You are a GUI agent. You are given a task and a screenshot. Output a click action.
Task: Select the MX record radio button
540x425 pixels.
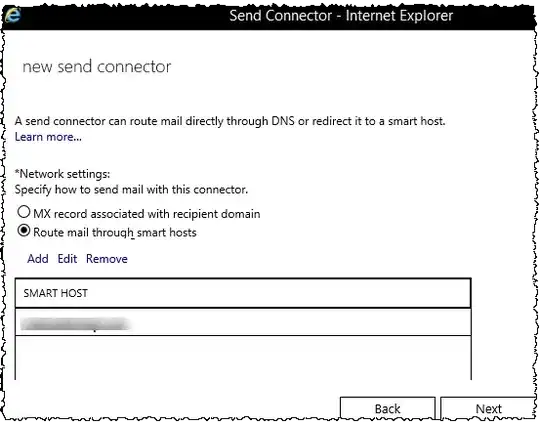point(24,212)
